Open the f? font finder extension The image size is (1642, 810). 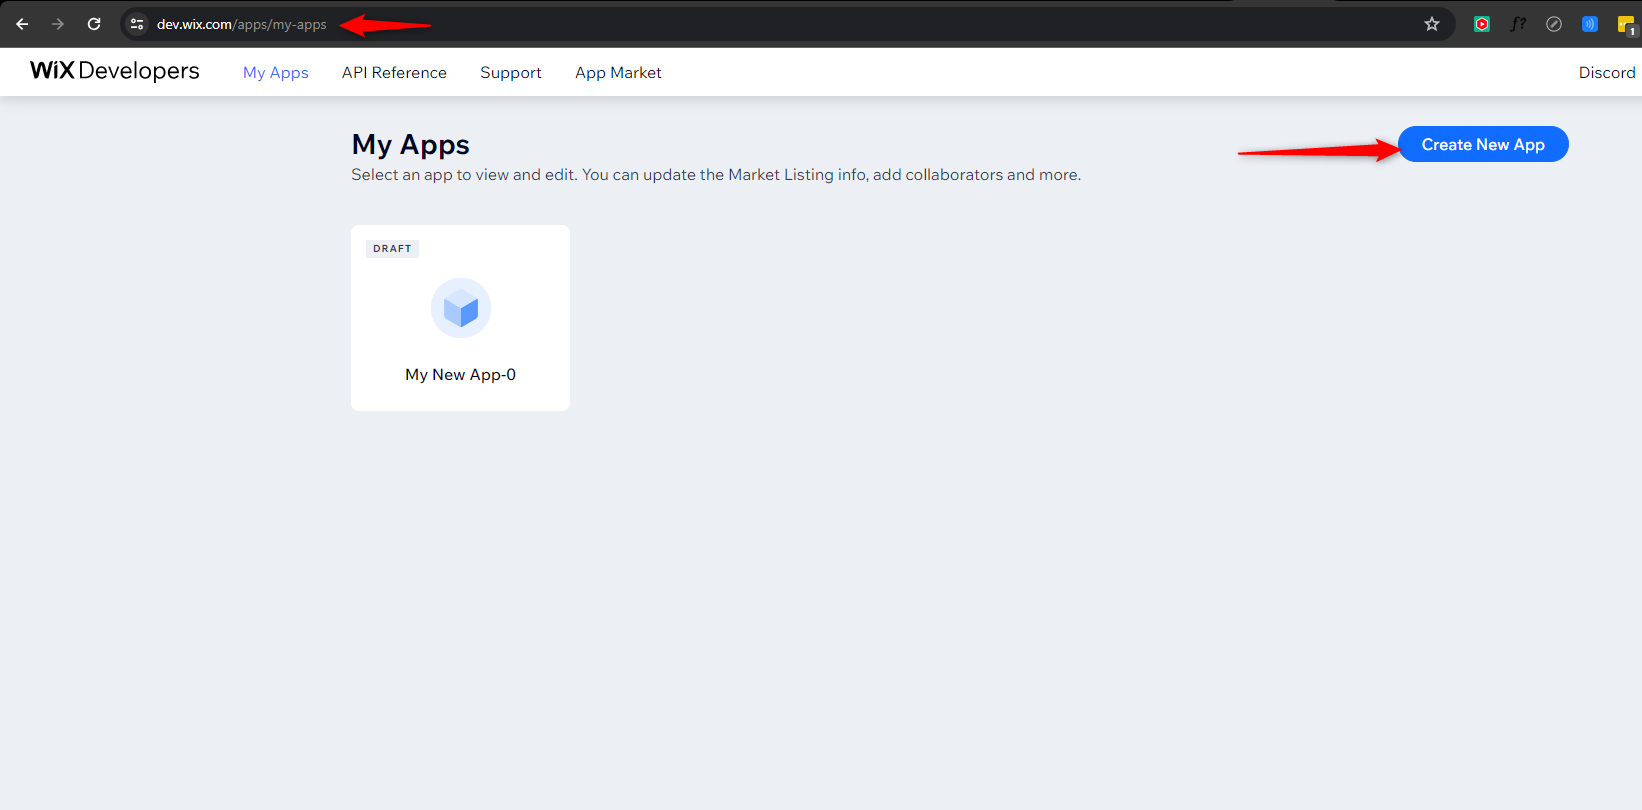pyautogui.click(x=1518, y=24)
